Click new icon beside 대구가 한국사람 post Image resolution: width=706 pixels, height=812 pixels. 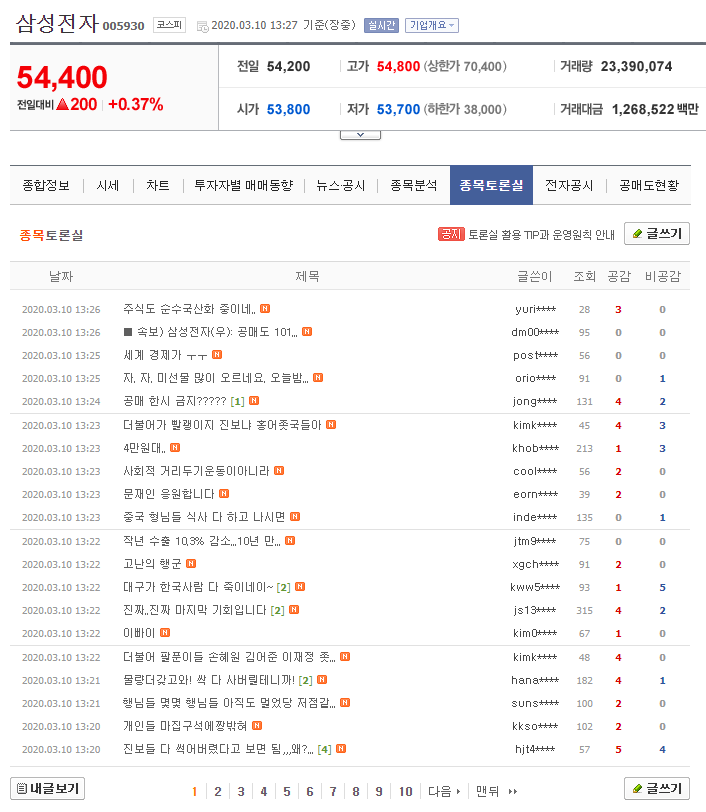pyautogui.click(x=300, y=587)
